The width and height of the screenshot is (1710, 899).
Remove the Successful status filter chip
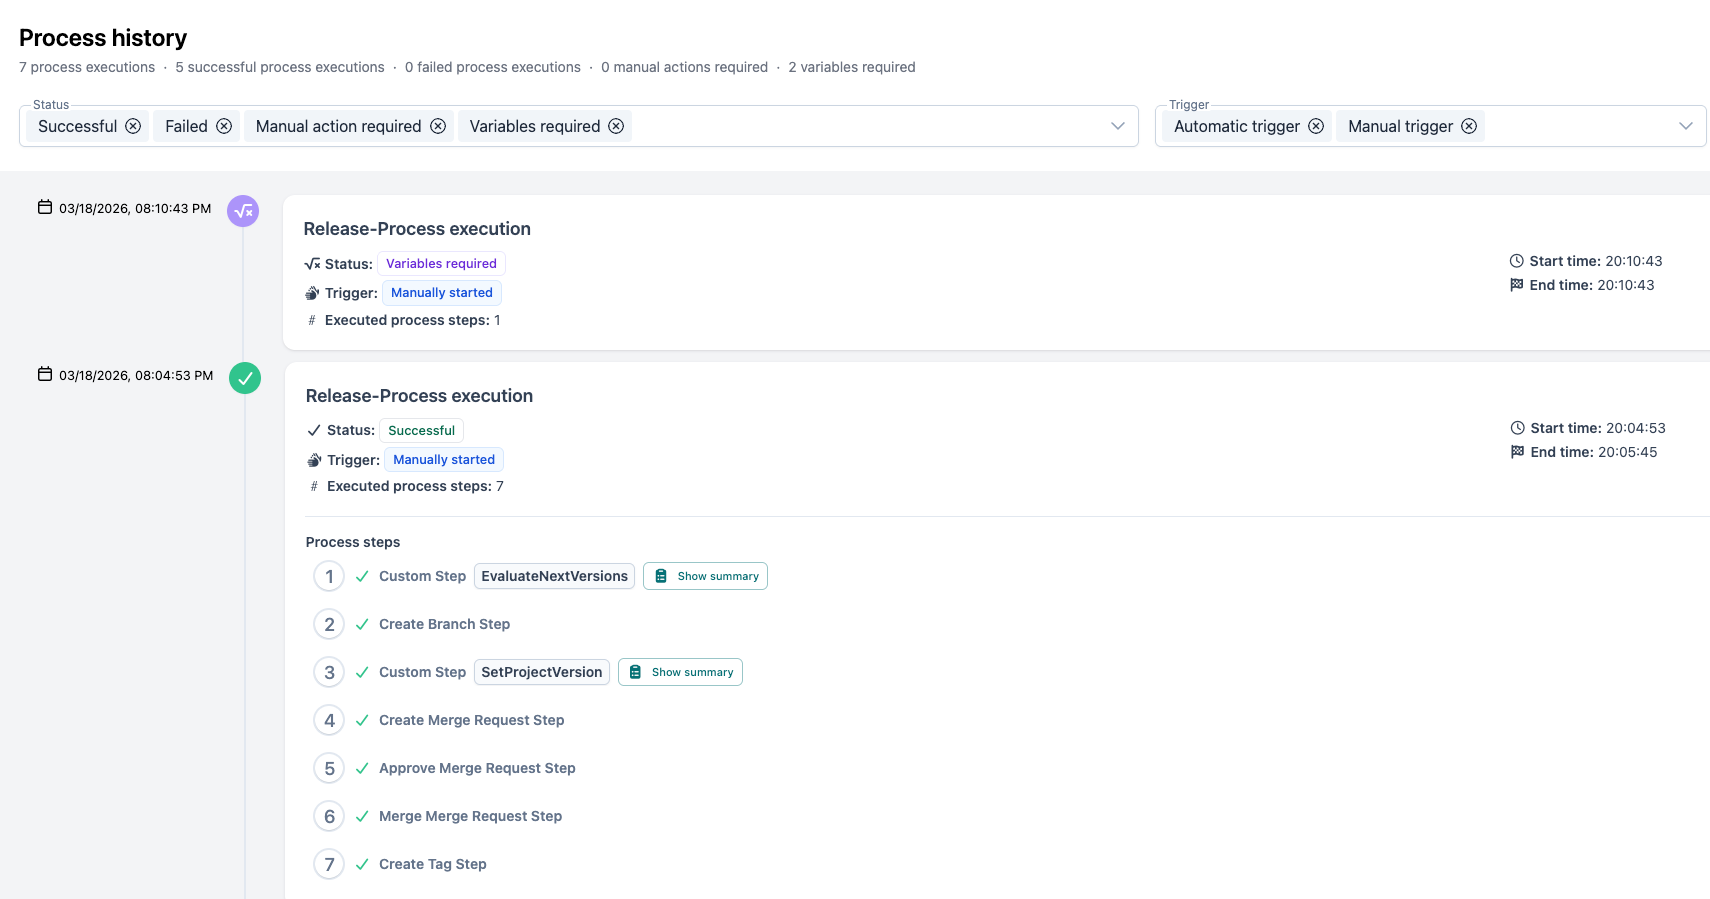[x=133, y=126]
